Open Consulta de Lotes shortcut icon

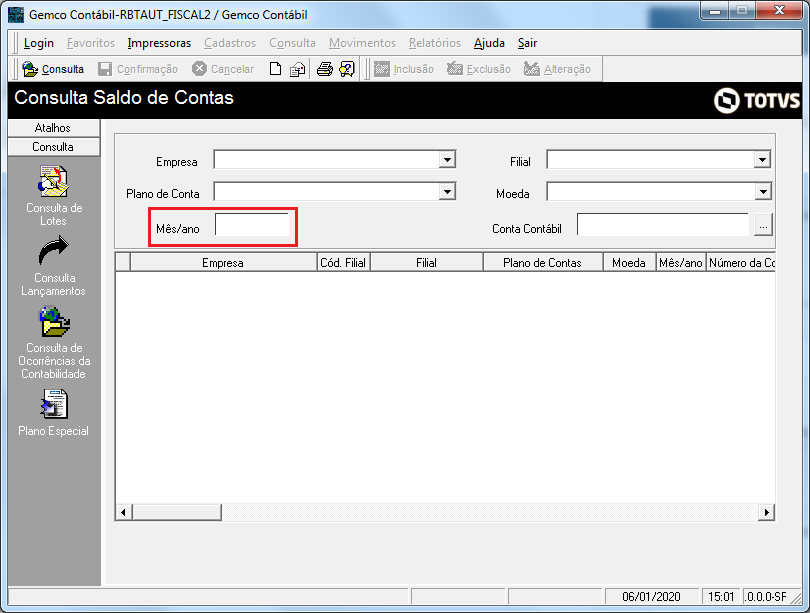(54, 181)
